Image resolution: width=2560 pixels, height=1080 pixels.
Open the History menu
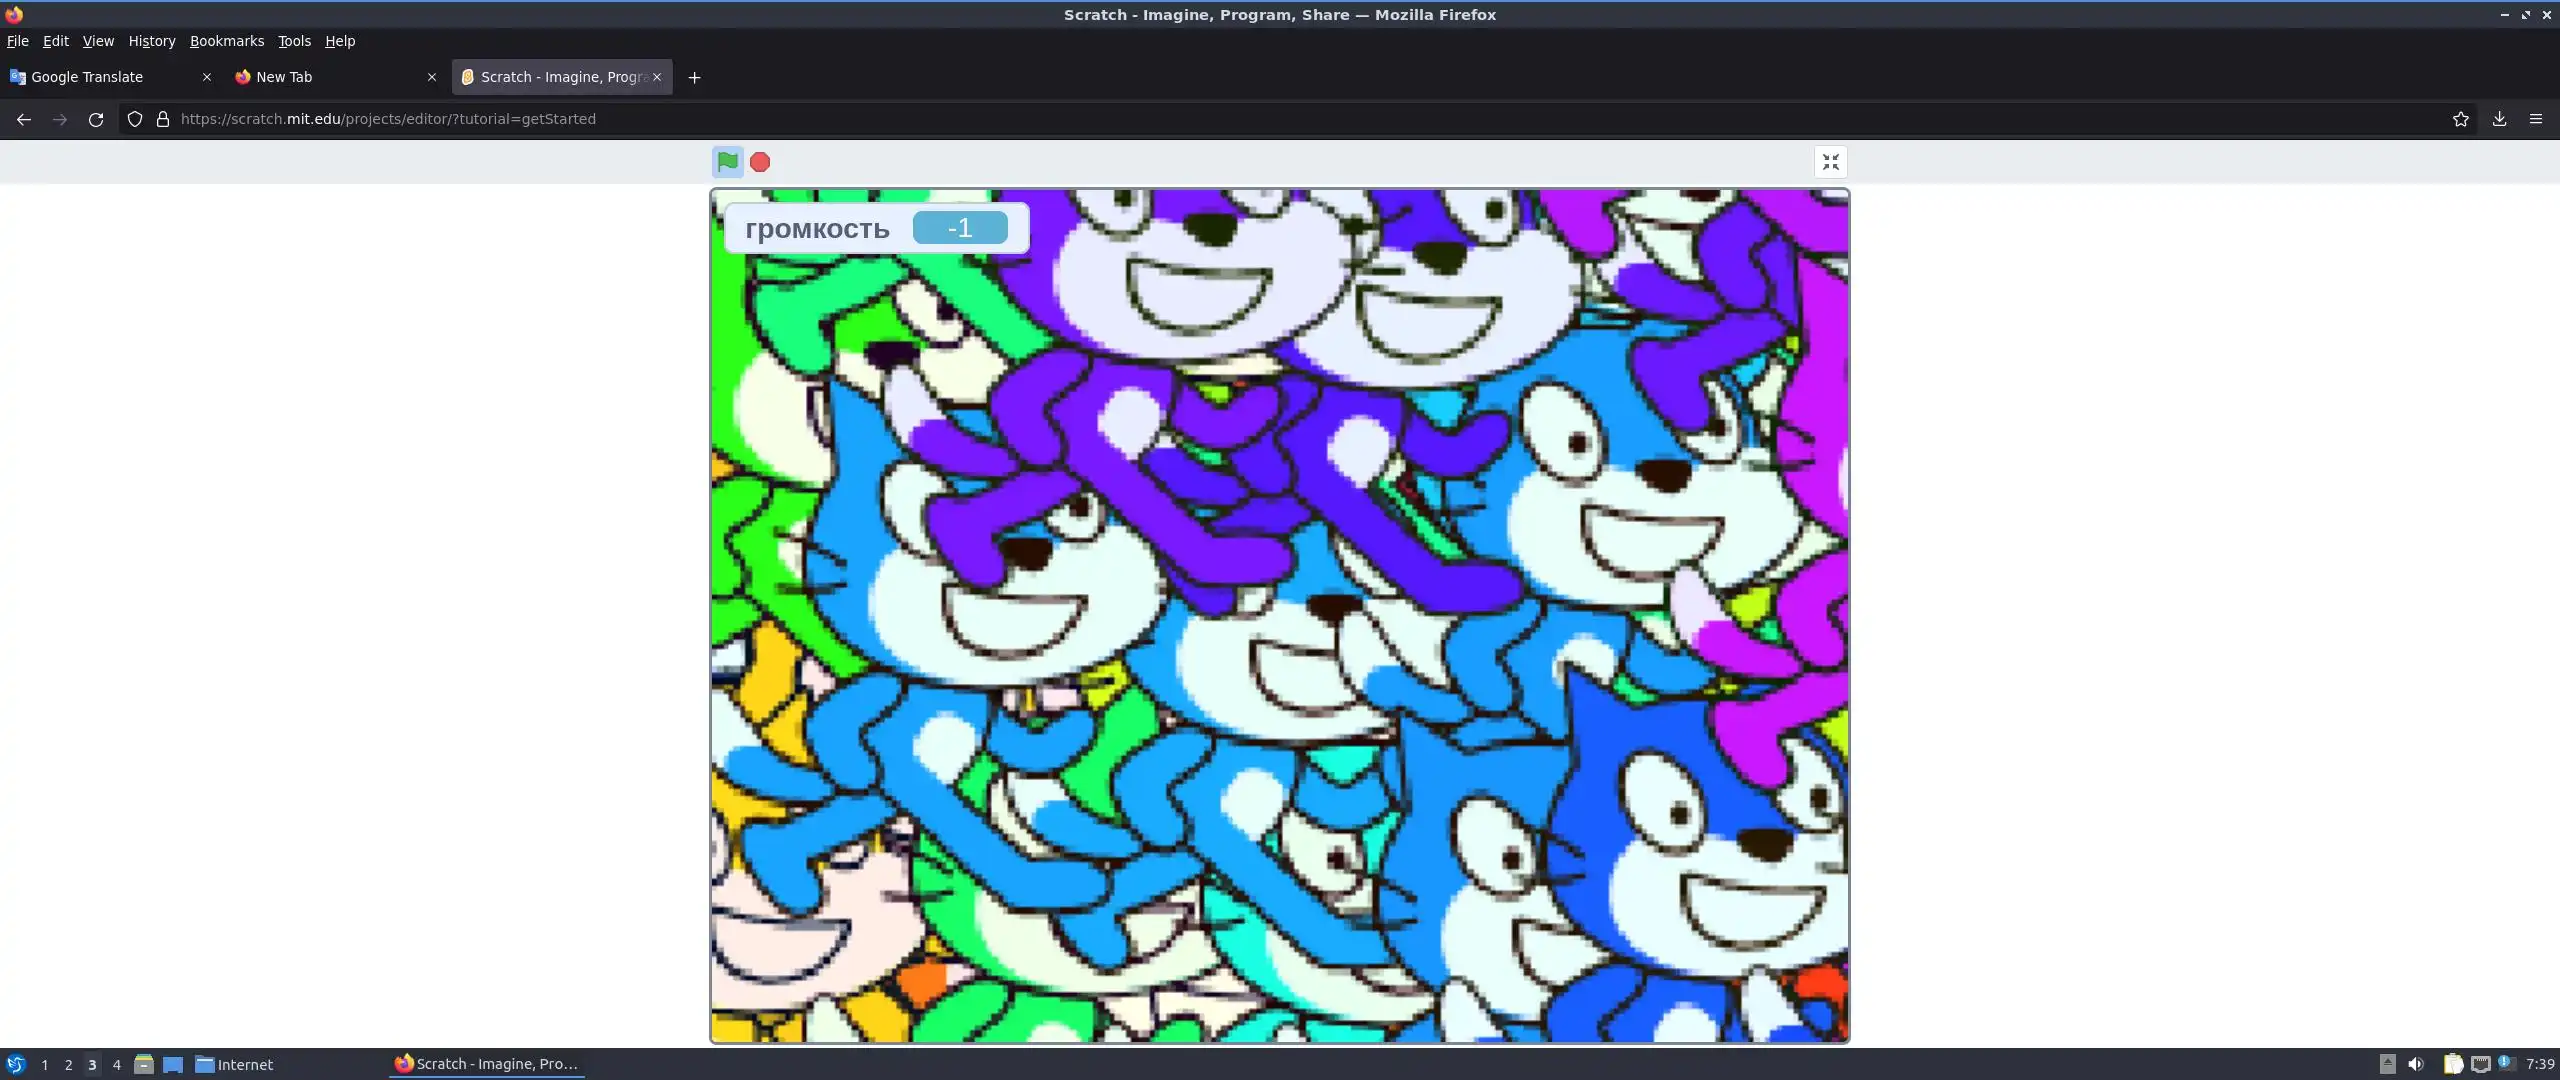pos(152,41)
